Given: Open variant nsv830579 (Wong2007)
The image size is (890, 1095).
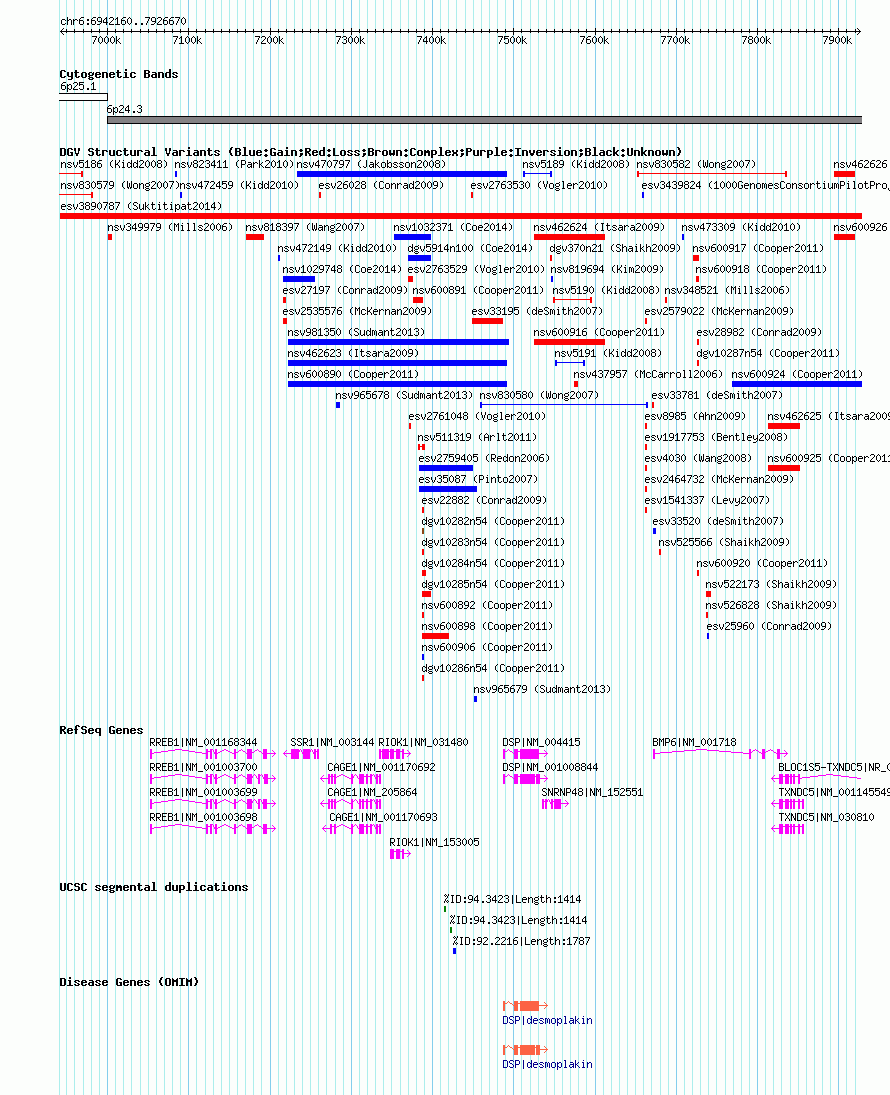Looking at the screenshot, I should point(119,186).
